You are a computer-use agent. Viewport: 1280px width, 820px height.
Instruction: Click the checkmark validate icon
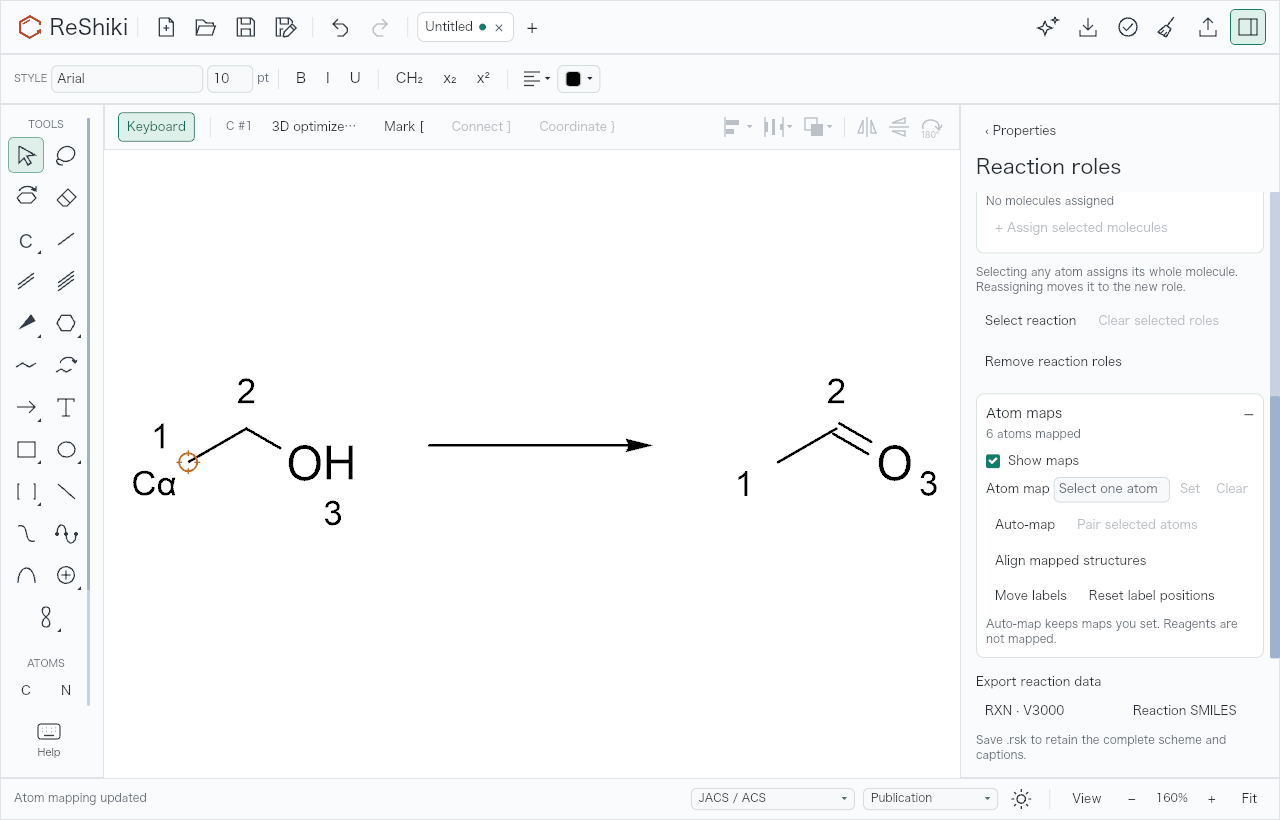[1128, 27]
